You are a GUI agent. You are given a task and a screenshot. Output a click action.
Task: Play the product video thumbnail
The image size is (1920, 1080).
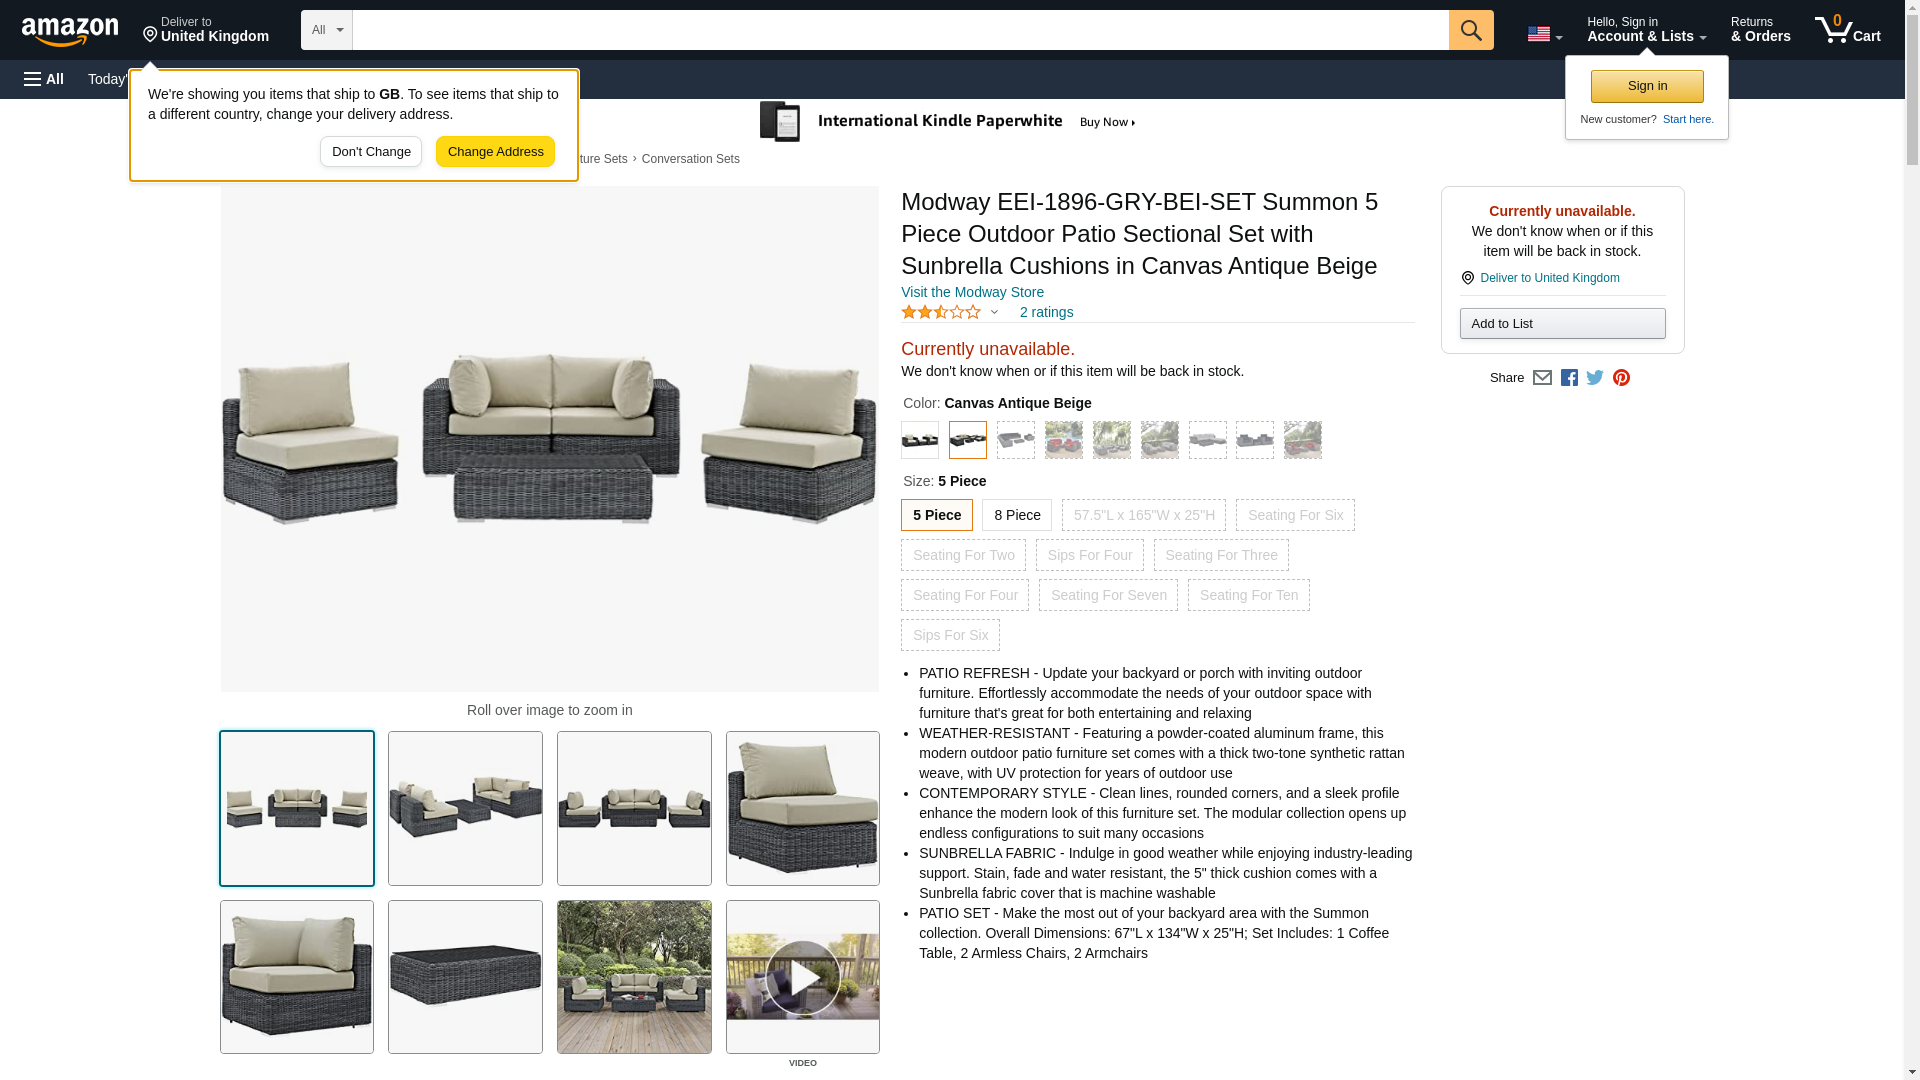tap(803, 977)
